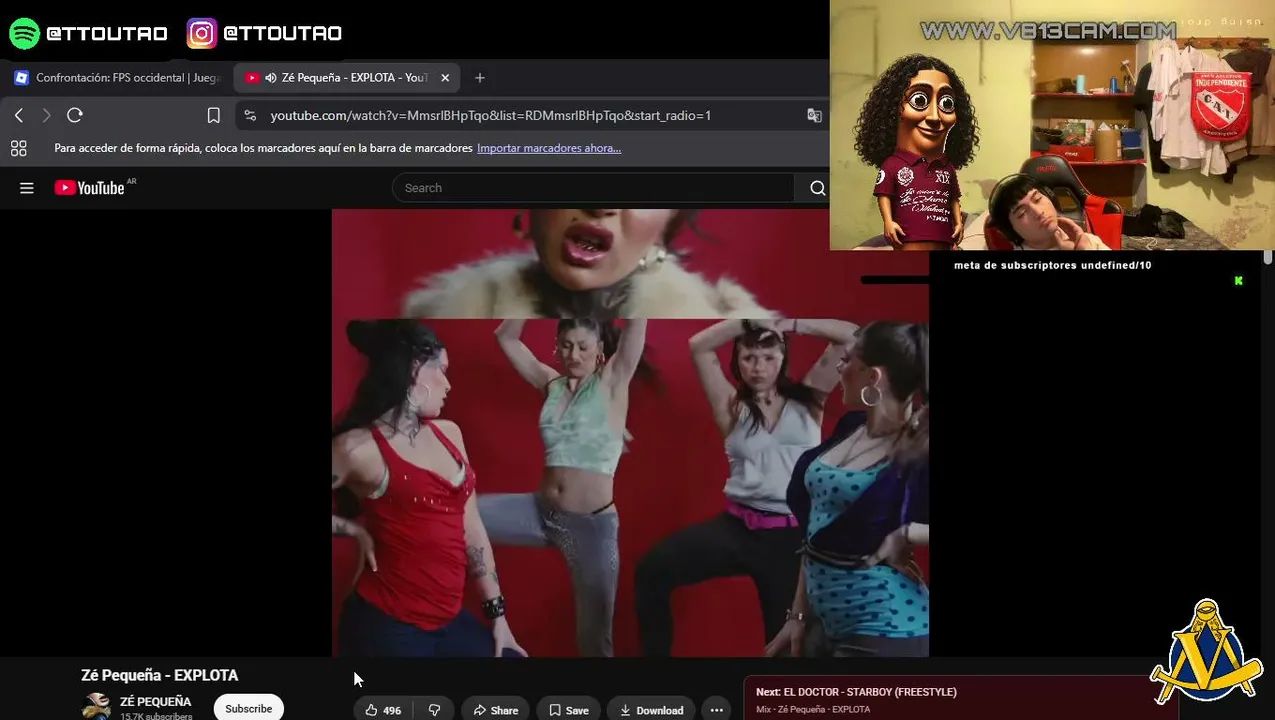Switch to the Confrontación: FPS occidental tab
Screen dimensions: 1275x720
(117, 78)
